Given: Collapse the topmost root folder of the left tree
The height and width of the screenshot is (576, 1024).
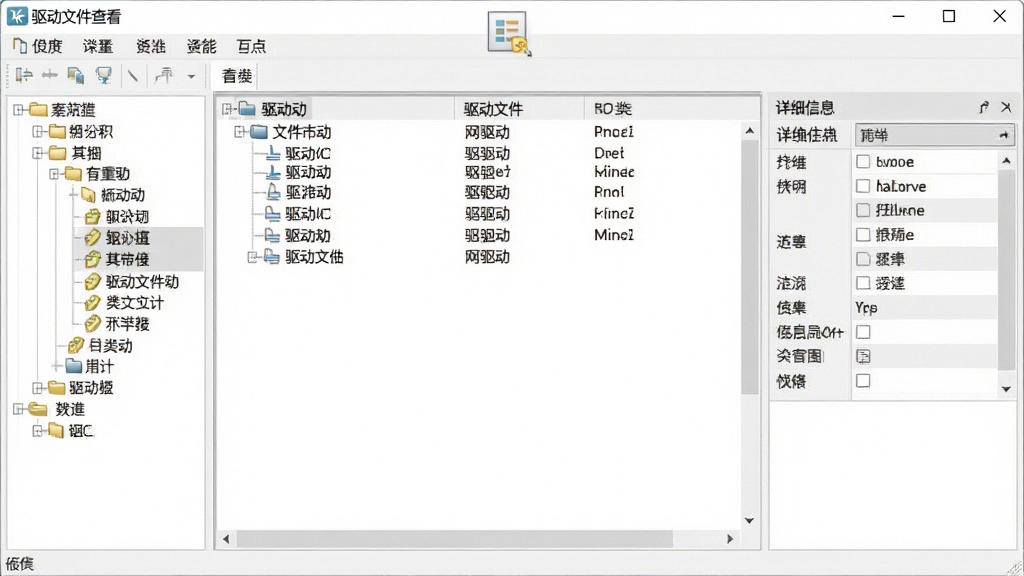Looking at the screenshot, I should [x=19, y=110].
